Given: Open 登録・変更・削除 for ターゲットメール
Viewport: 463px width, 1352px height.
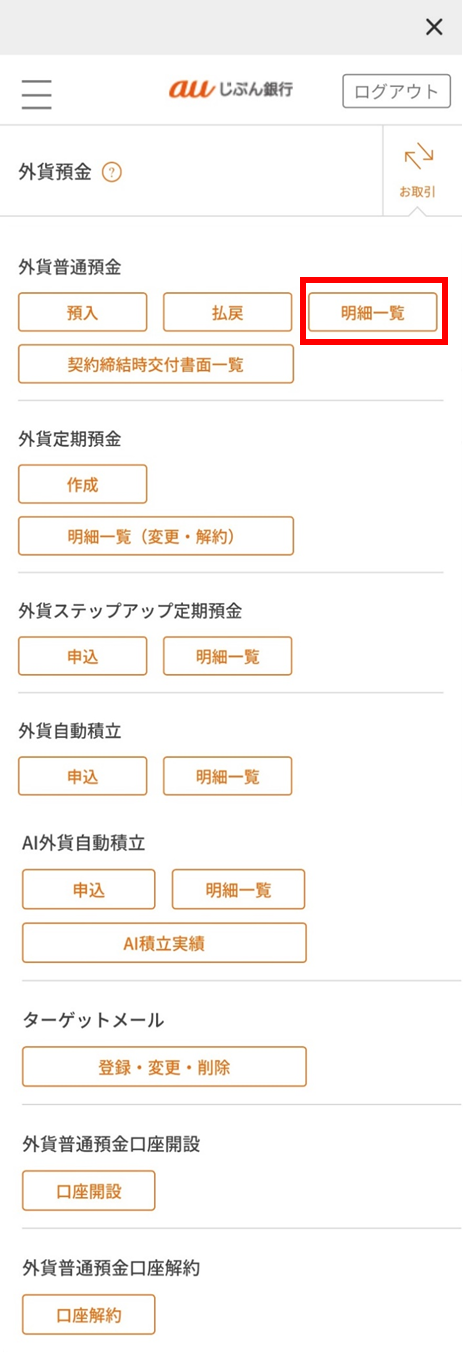Looking at the screenshot, I should [x=164, y=1067].
